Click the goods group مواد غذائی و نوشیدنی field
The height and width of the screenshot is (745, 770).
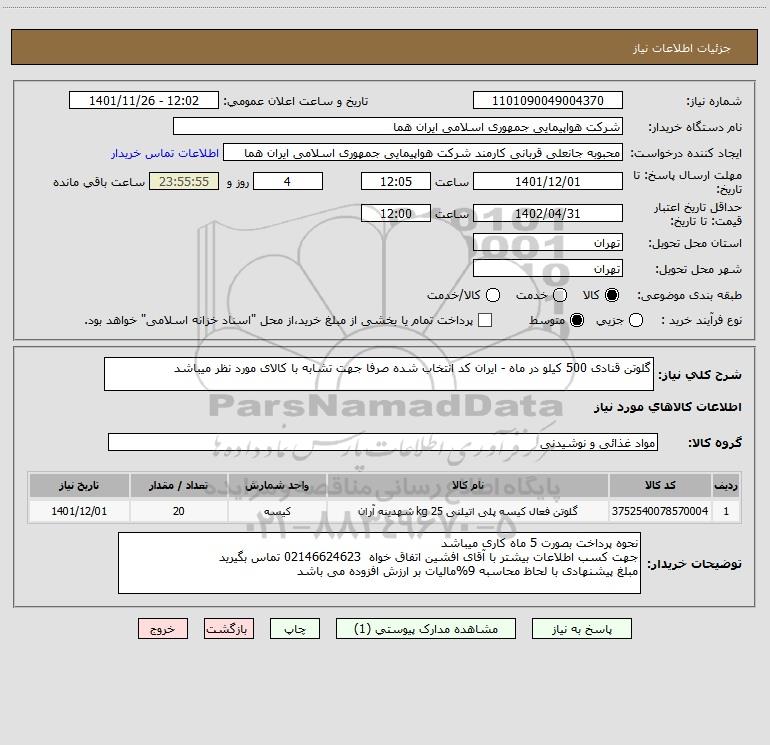point(383,442)
